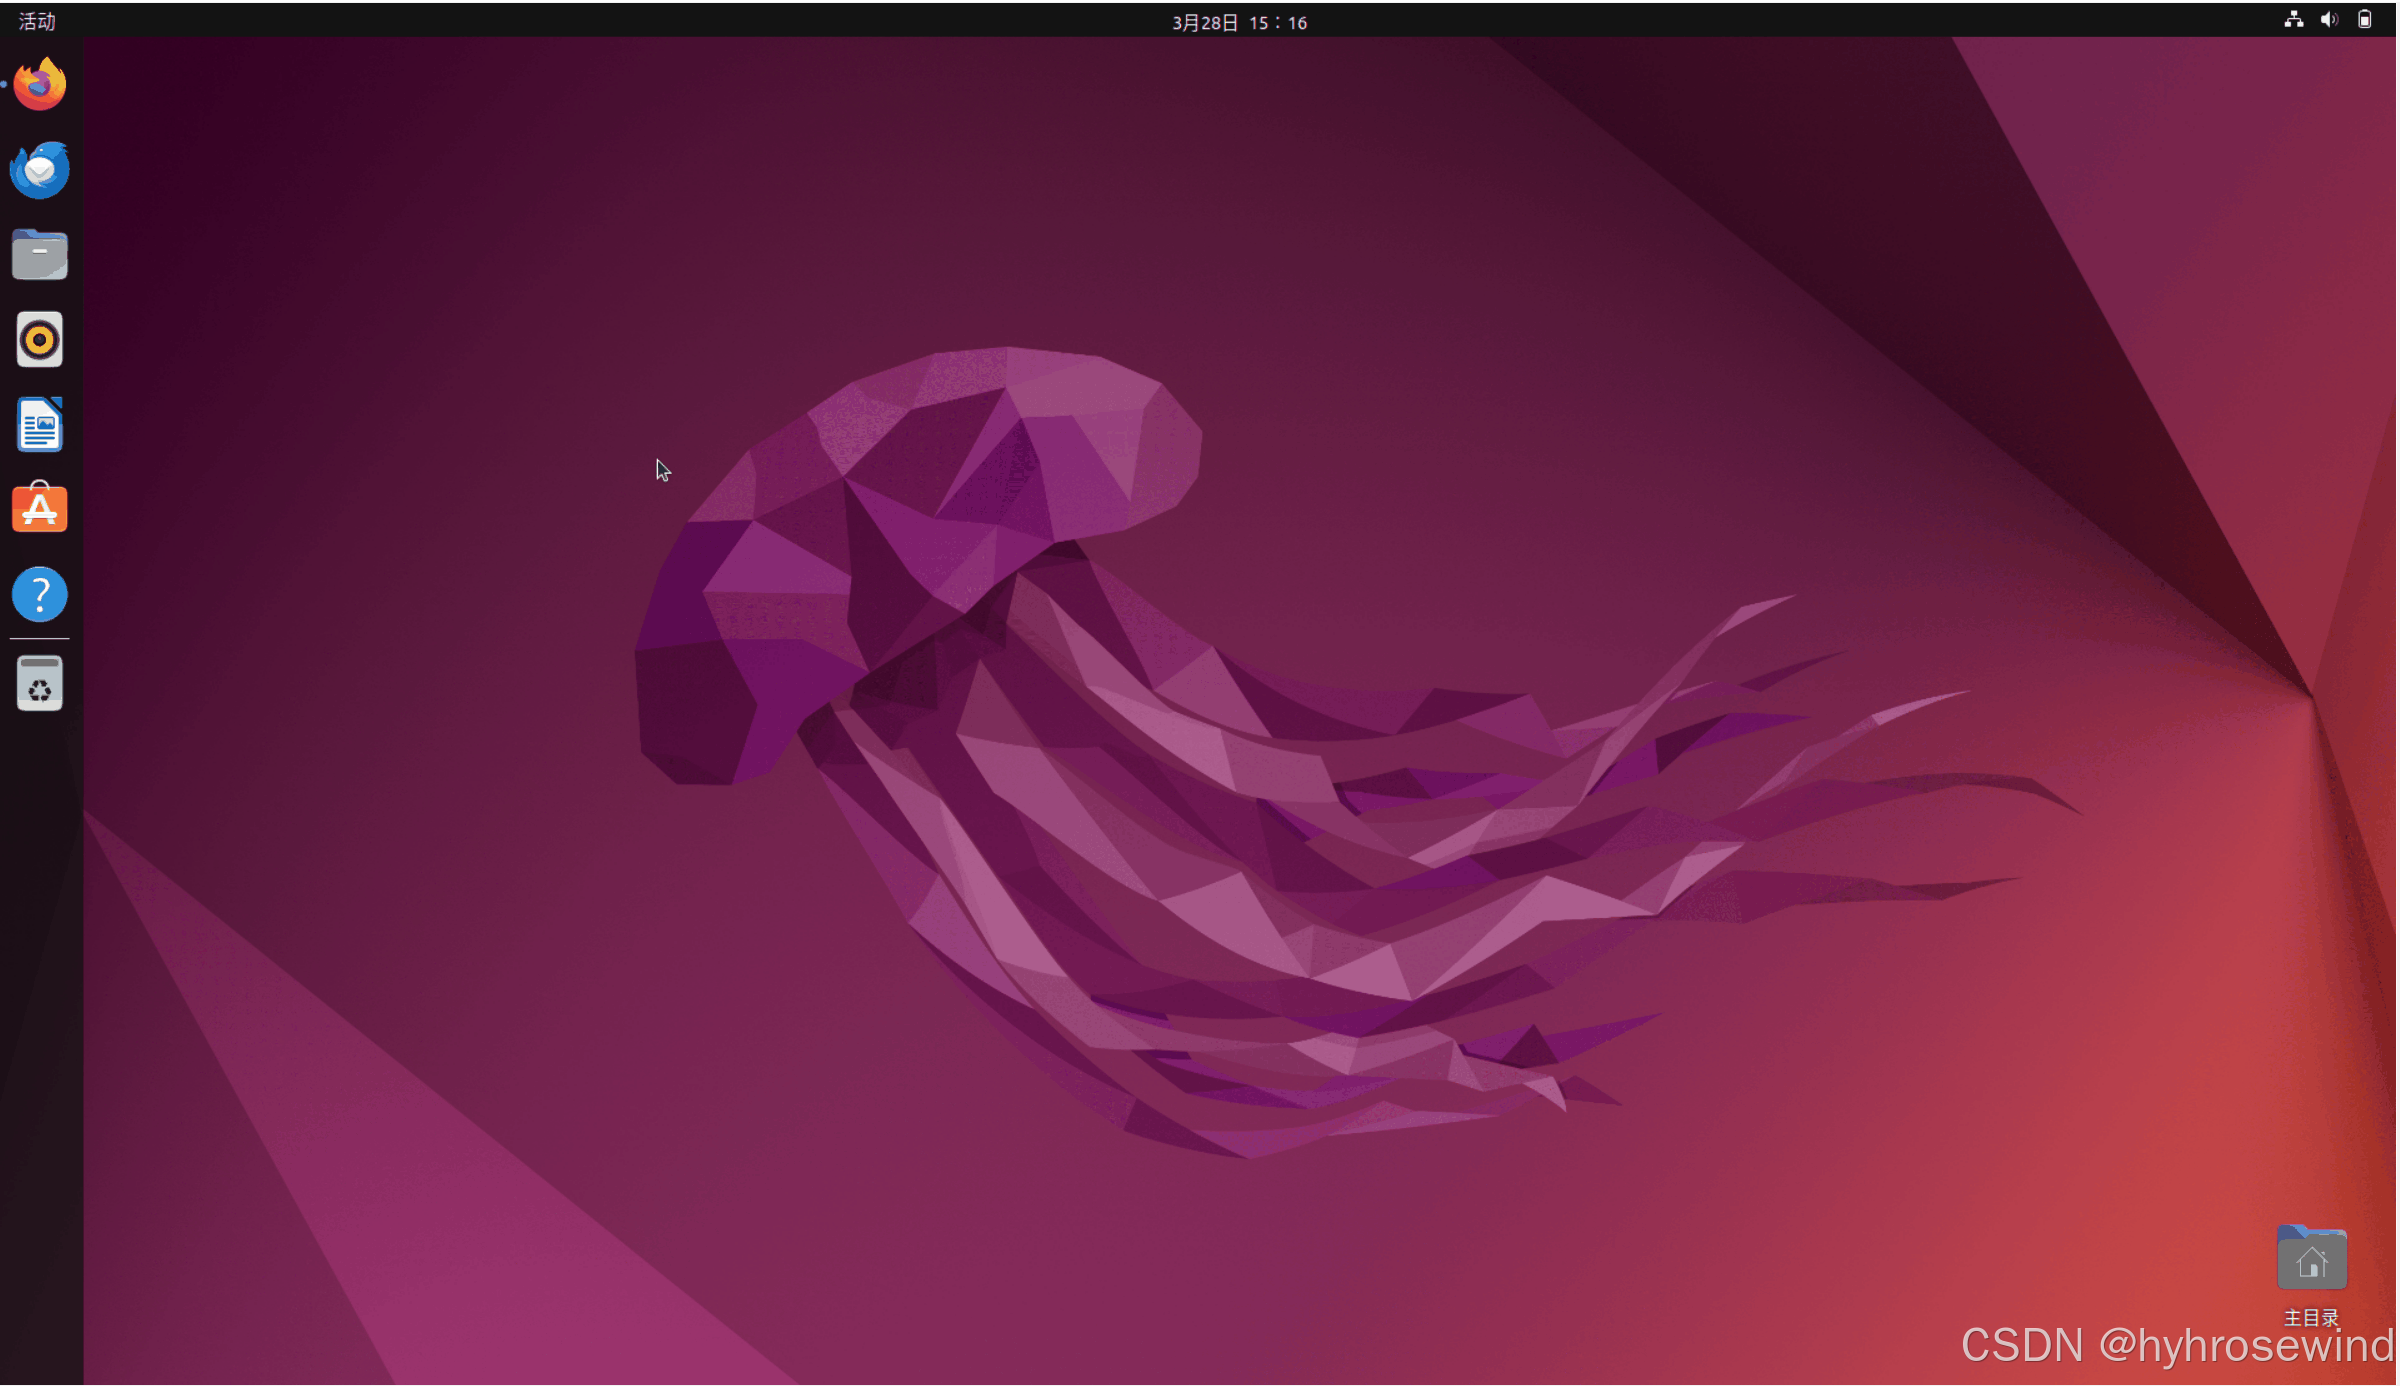This screenshot has width=2400, height=1386.
Task: Open Thunderbird mail client
Action: click(40, 170)
